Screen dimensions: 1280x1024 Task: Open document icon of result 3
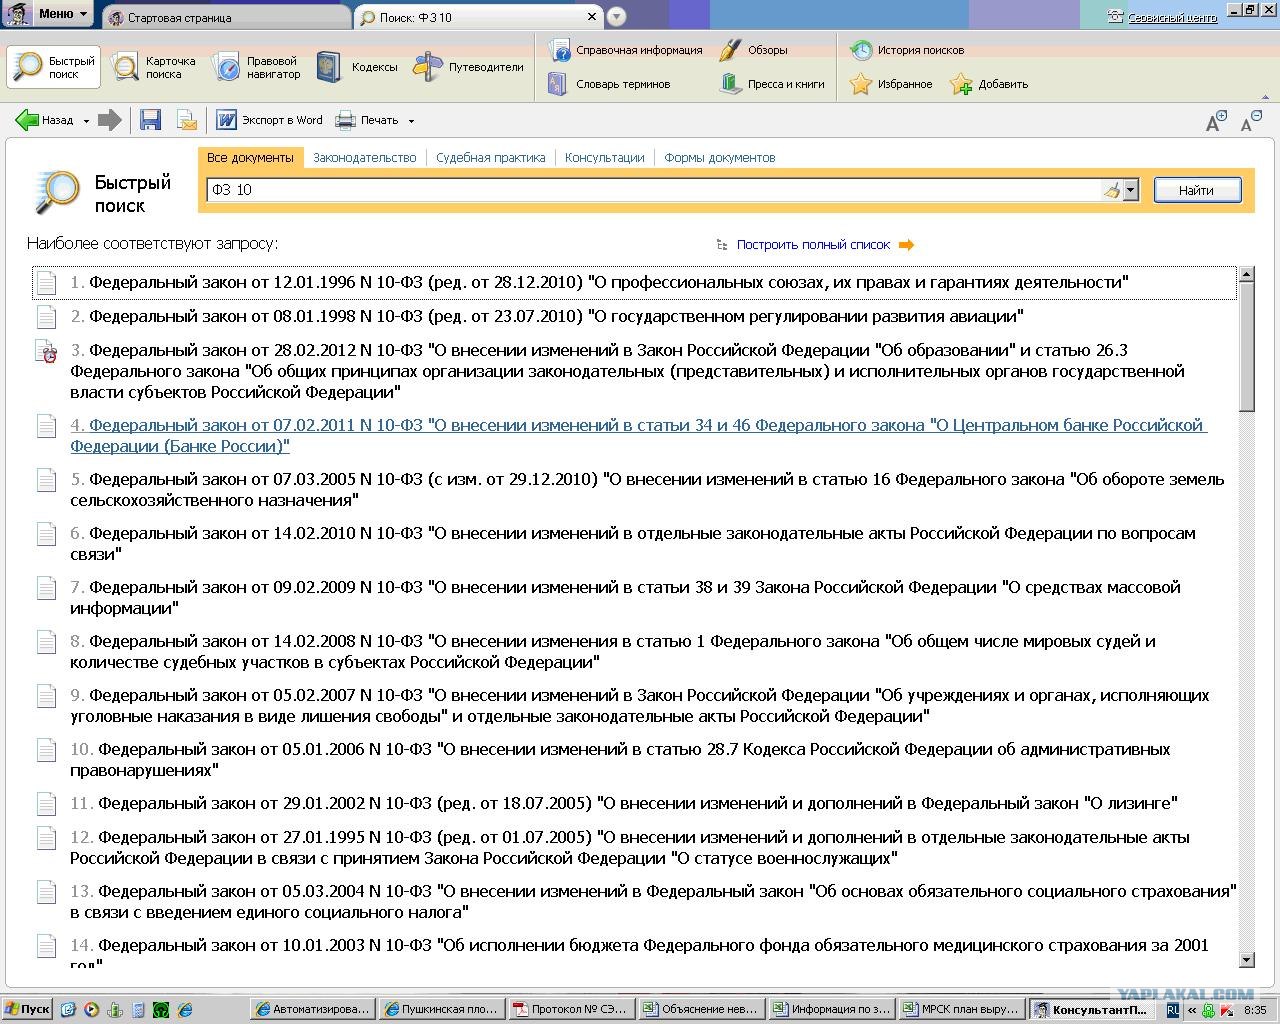(x=46, y=351)
